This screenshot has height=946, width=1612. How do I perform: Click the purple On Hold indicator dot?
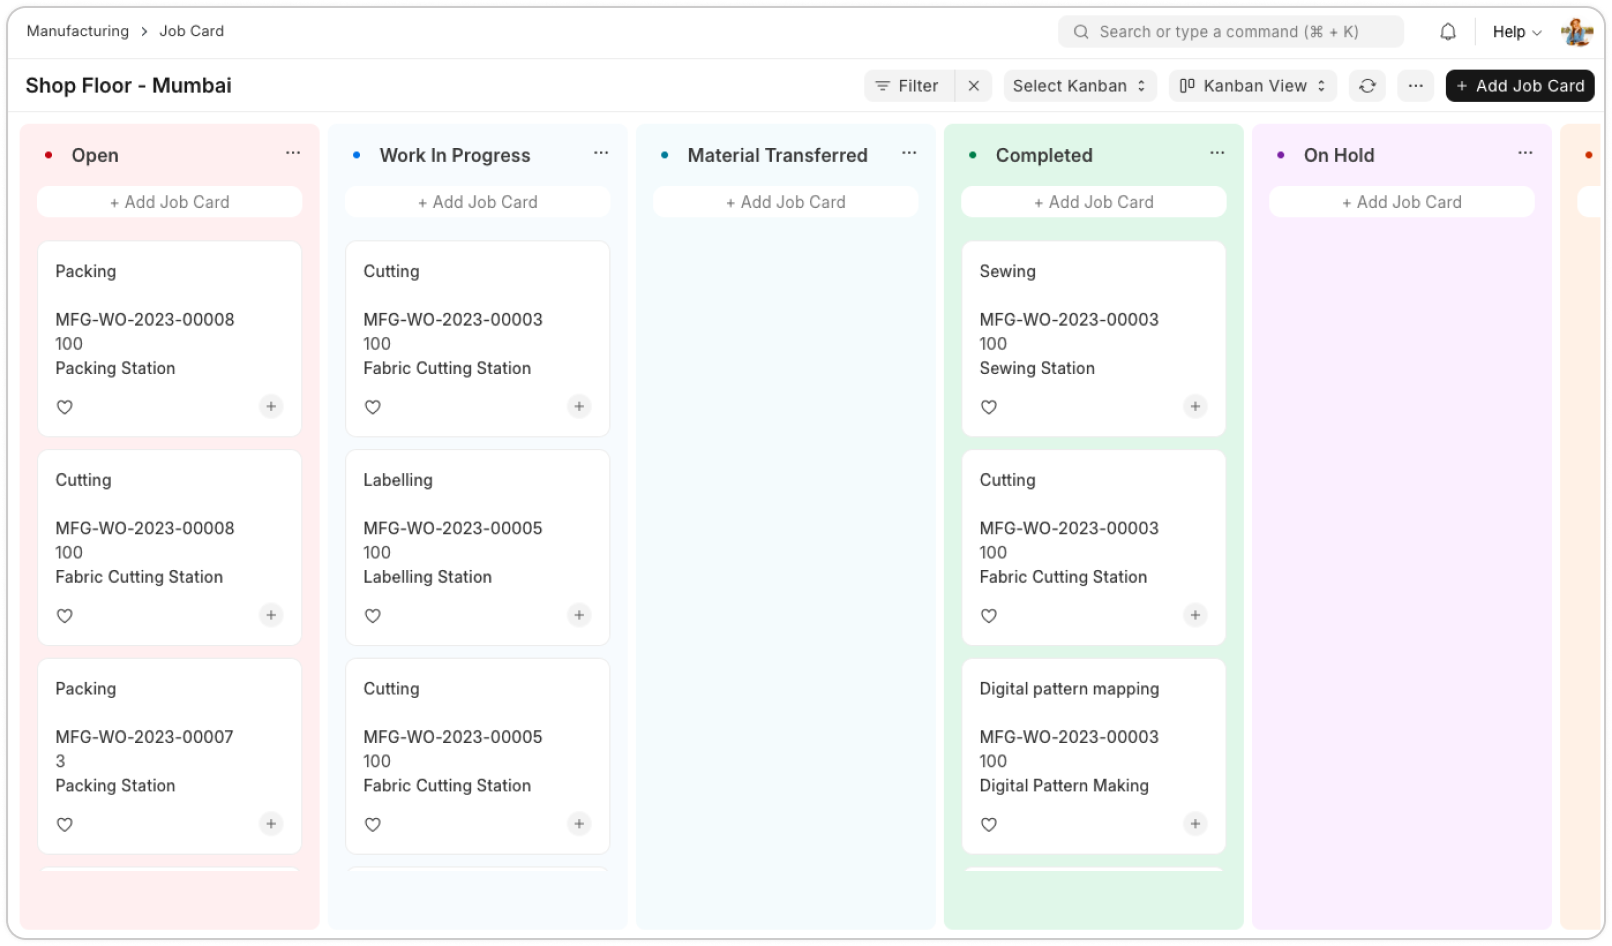[x=1280, y=155]
